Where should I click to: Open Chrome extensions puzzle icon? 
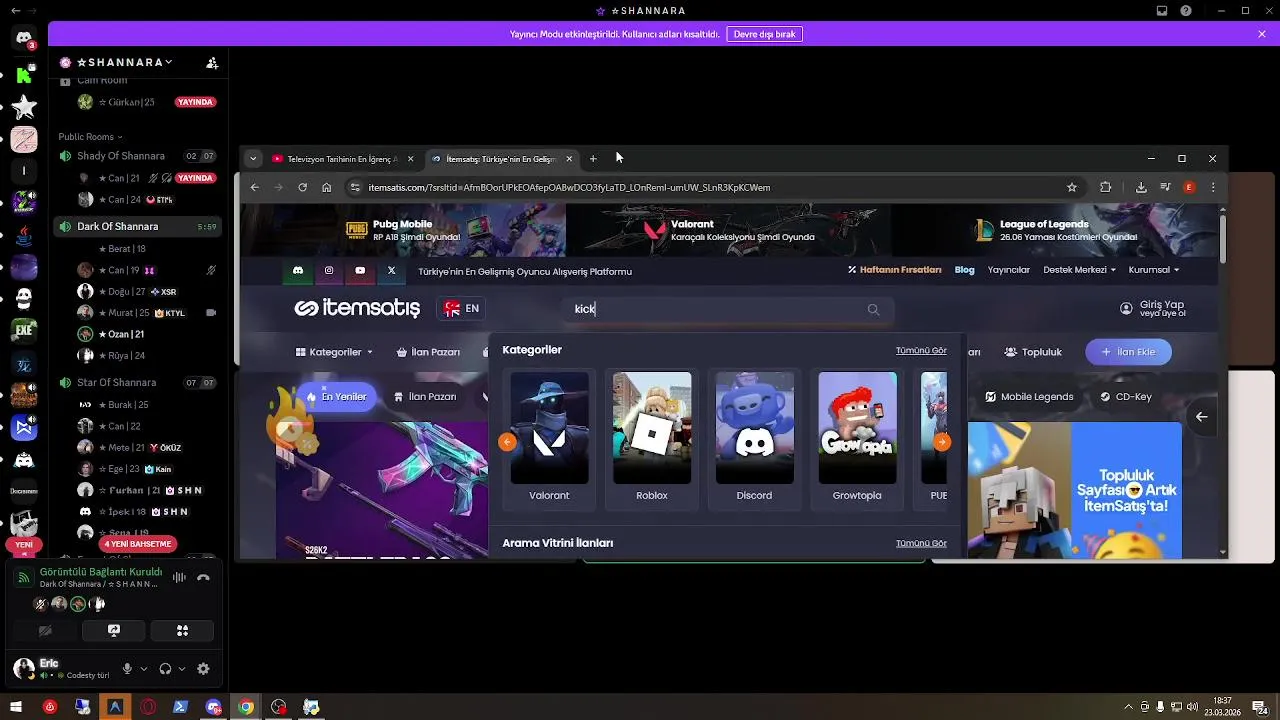click(1105, 187)
